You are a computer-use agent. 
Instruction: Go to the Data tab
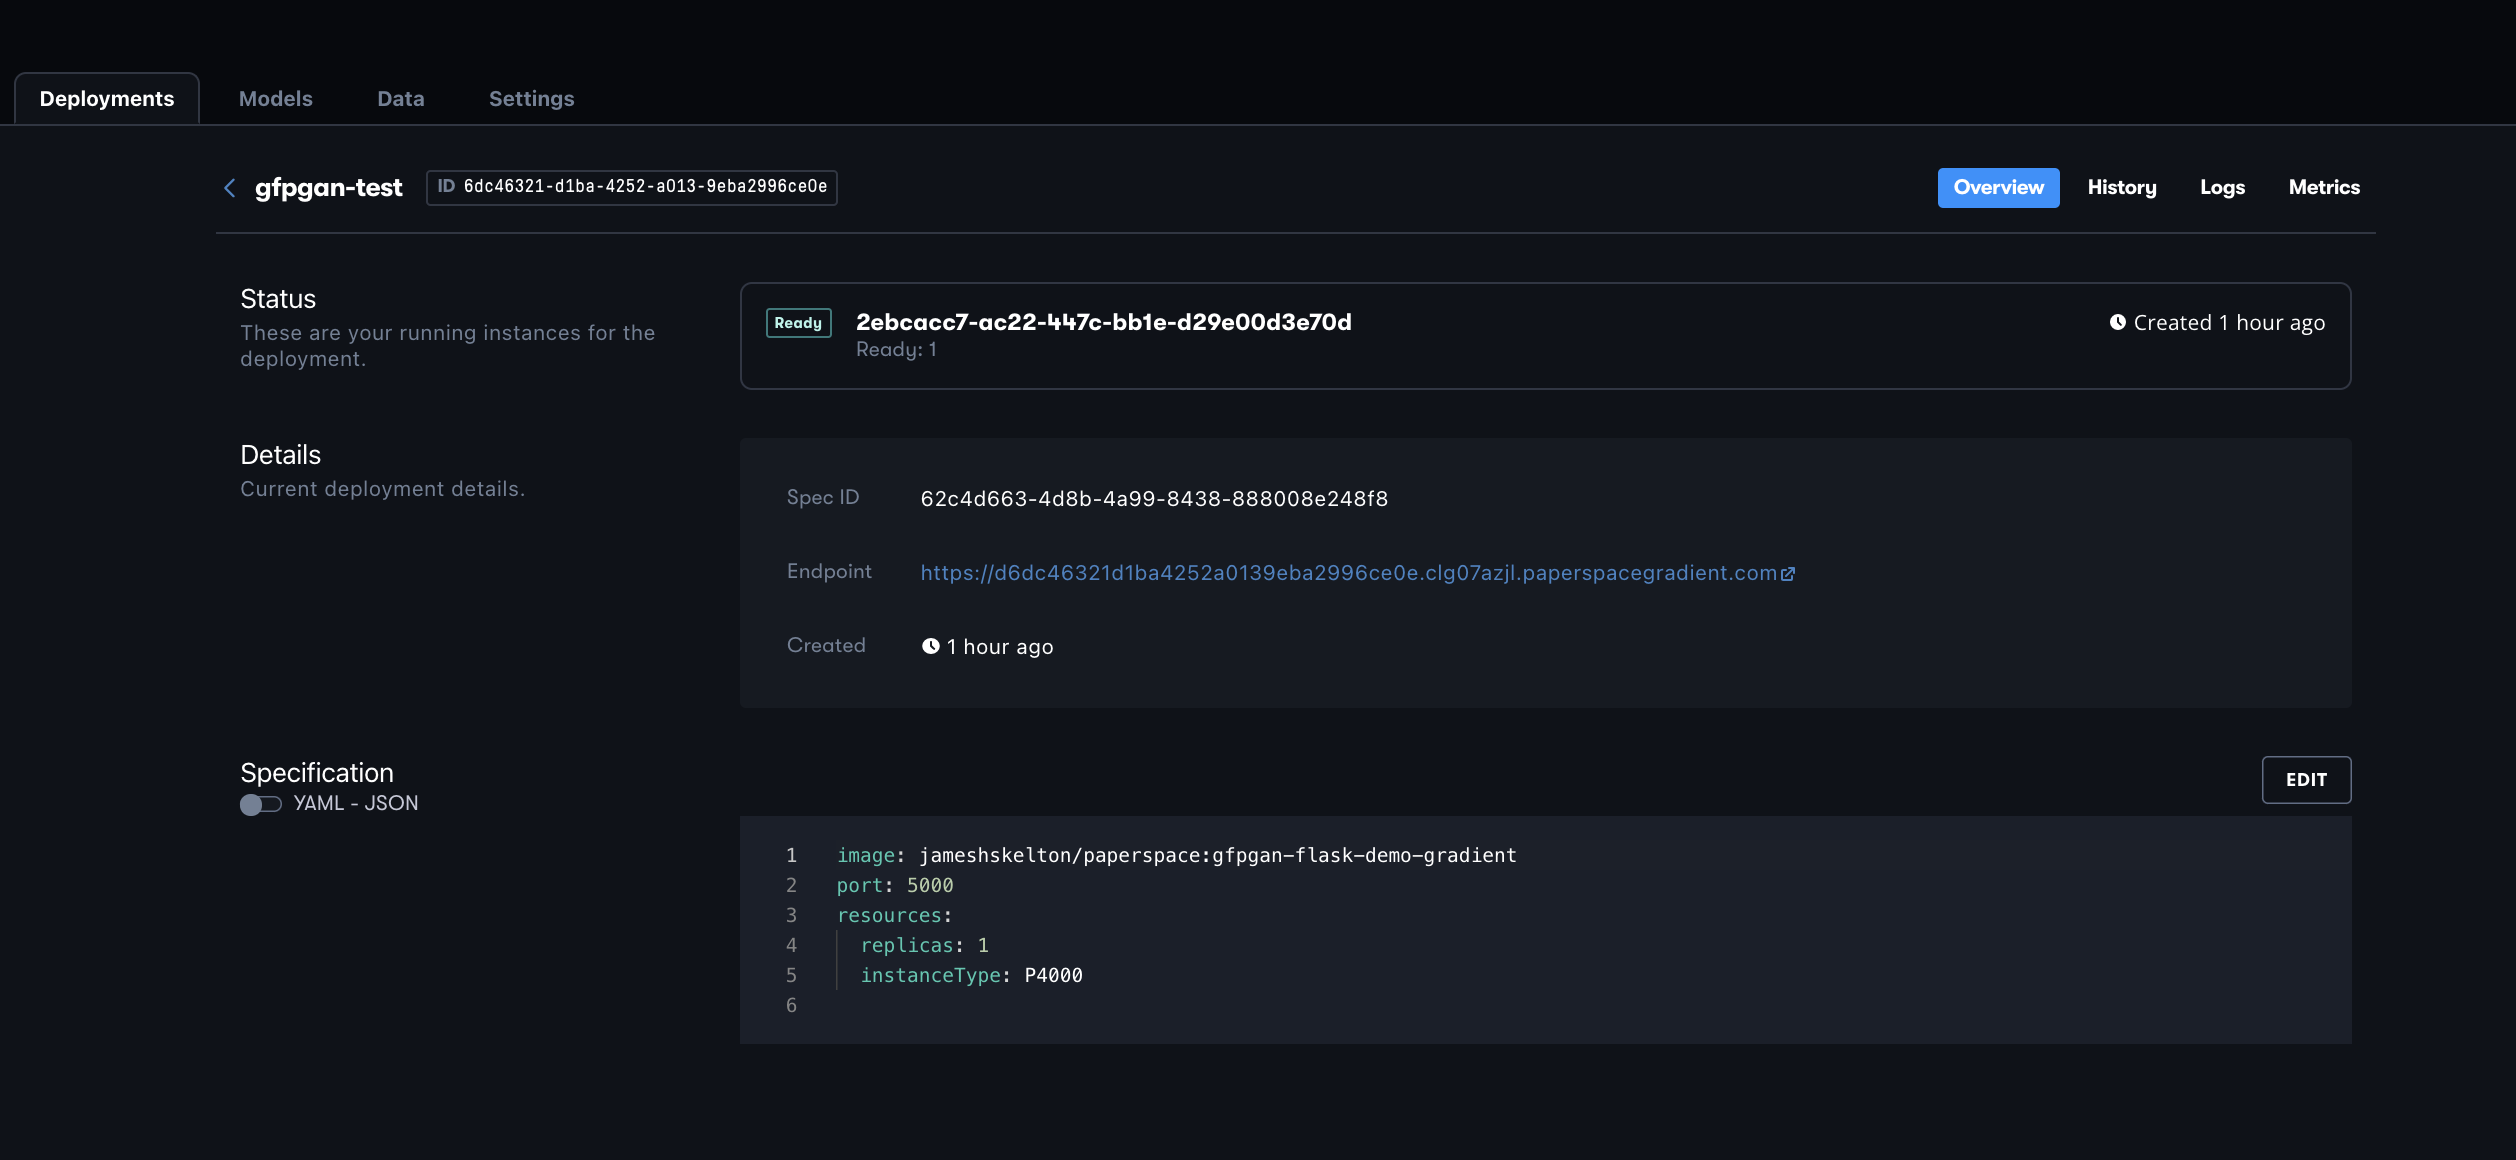(x=400, y=99)
